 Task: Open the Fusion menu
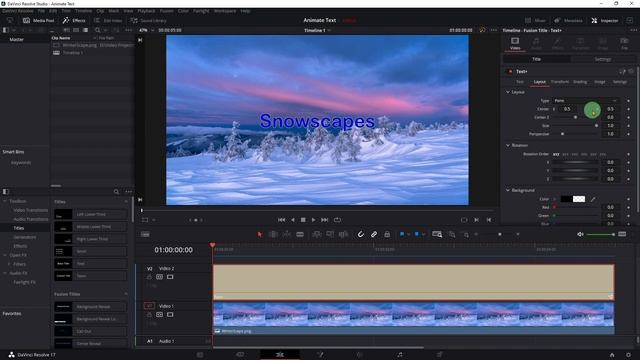167,11
